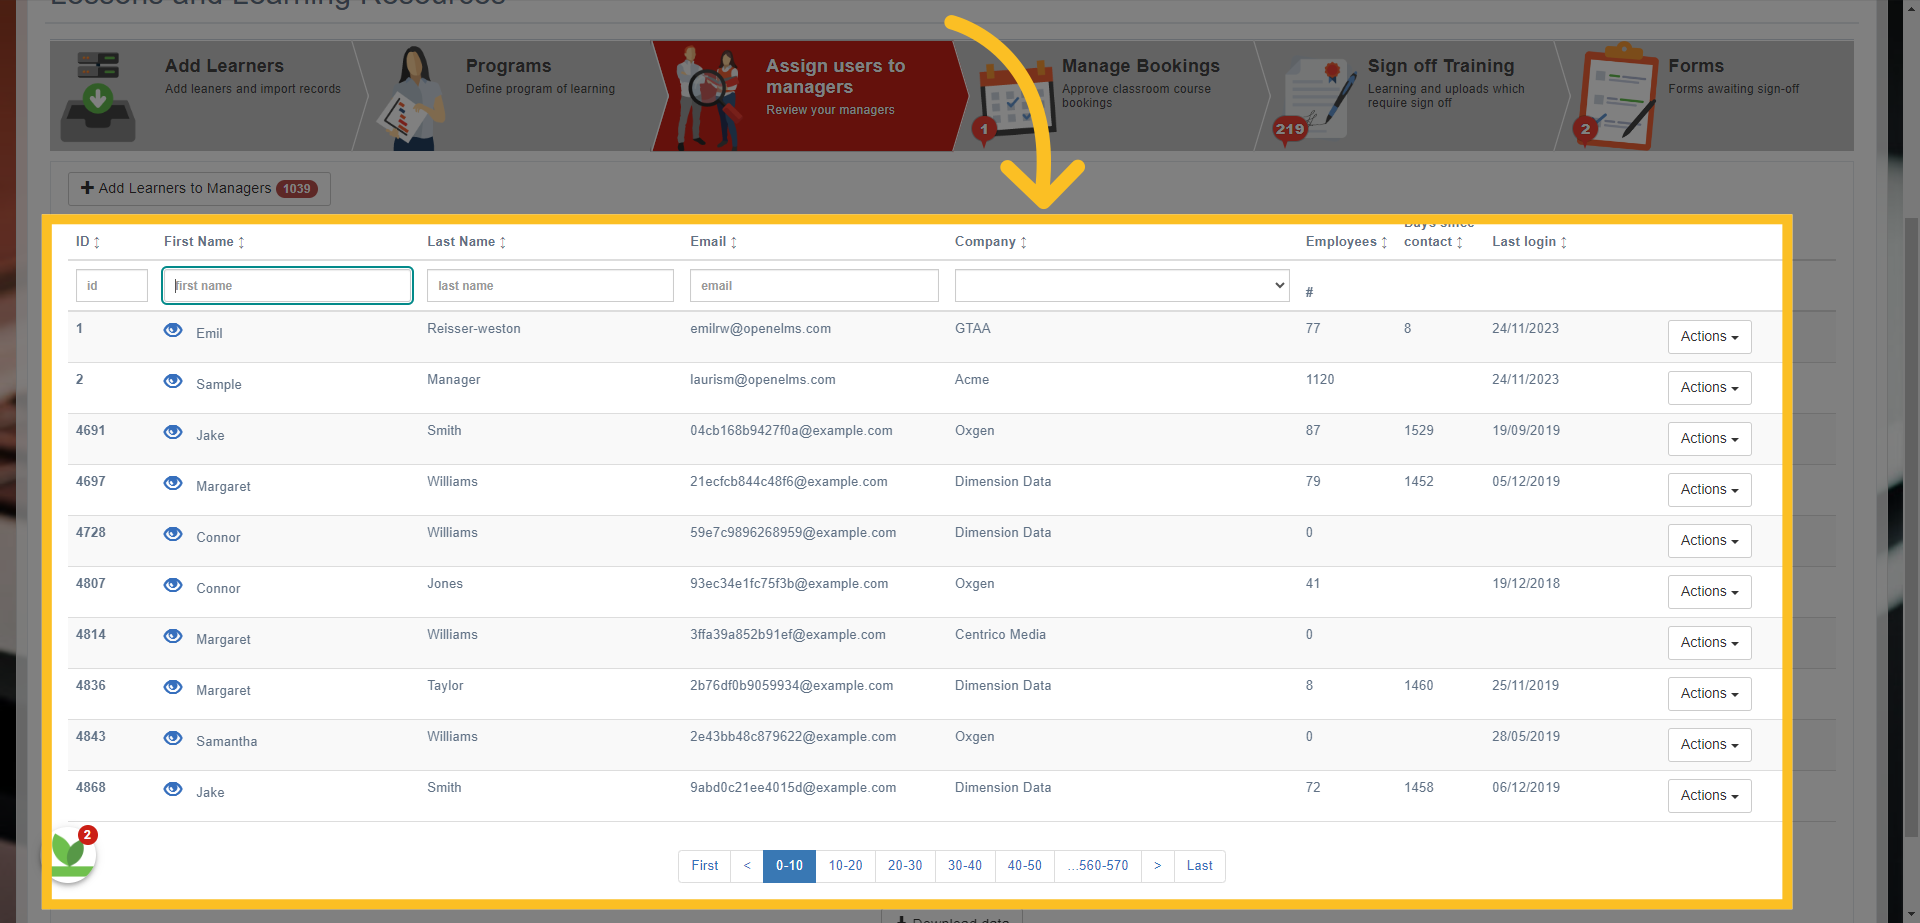Open the Add Learners tab
Viewport: 1920px width, 923px height.
click(x=205, y=96)
